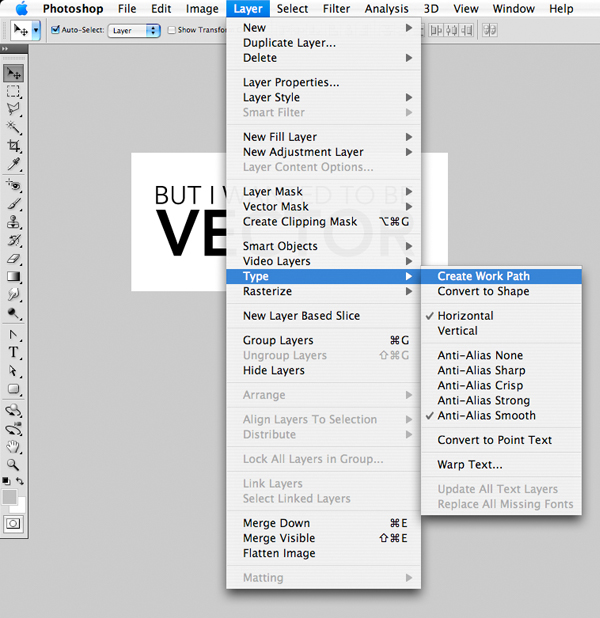Select the Burn tool

[13, 313]
